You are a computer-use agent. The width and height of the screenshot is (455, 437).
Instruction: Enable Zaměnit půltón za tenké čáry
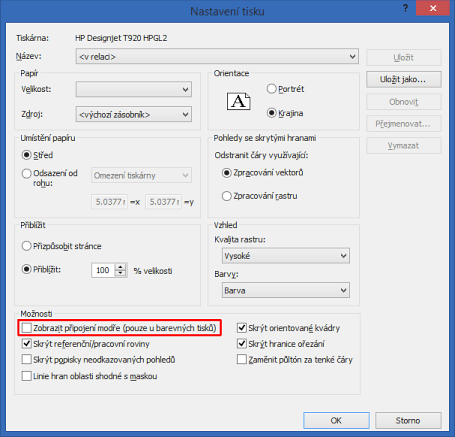point(242,360)
